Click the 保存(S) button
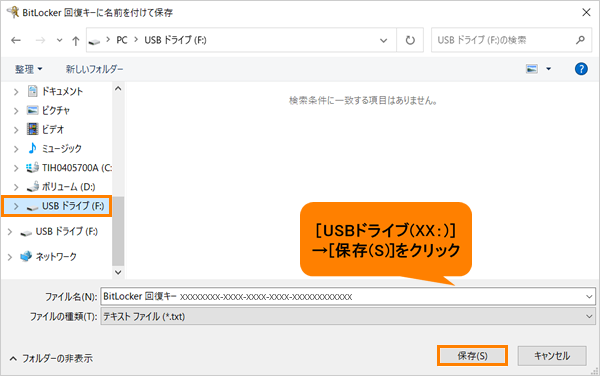Image resolution: width=600 pixels, height=376 pixels. pyautogui.click(x=472, y=356)
